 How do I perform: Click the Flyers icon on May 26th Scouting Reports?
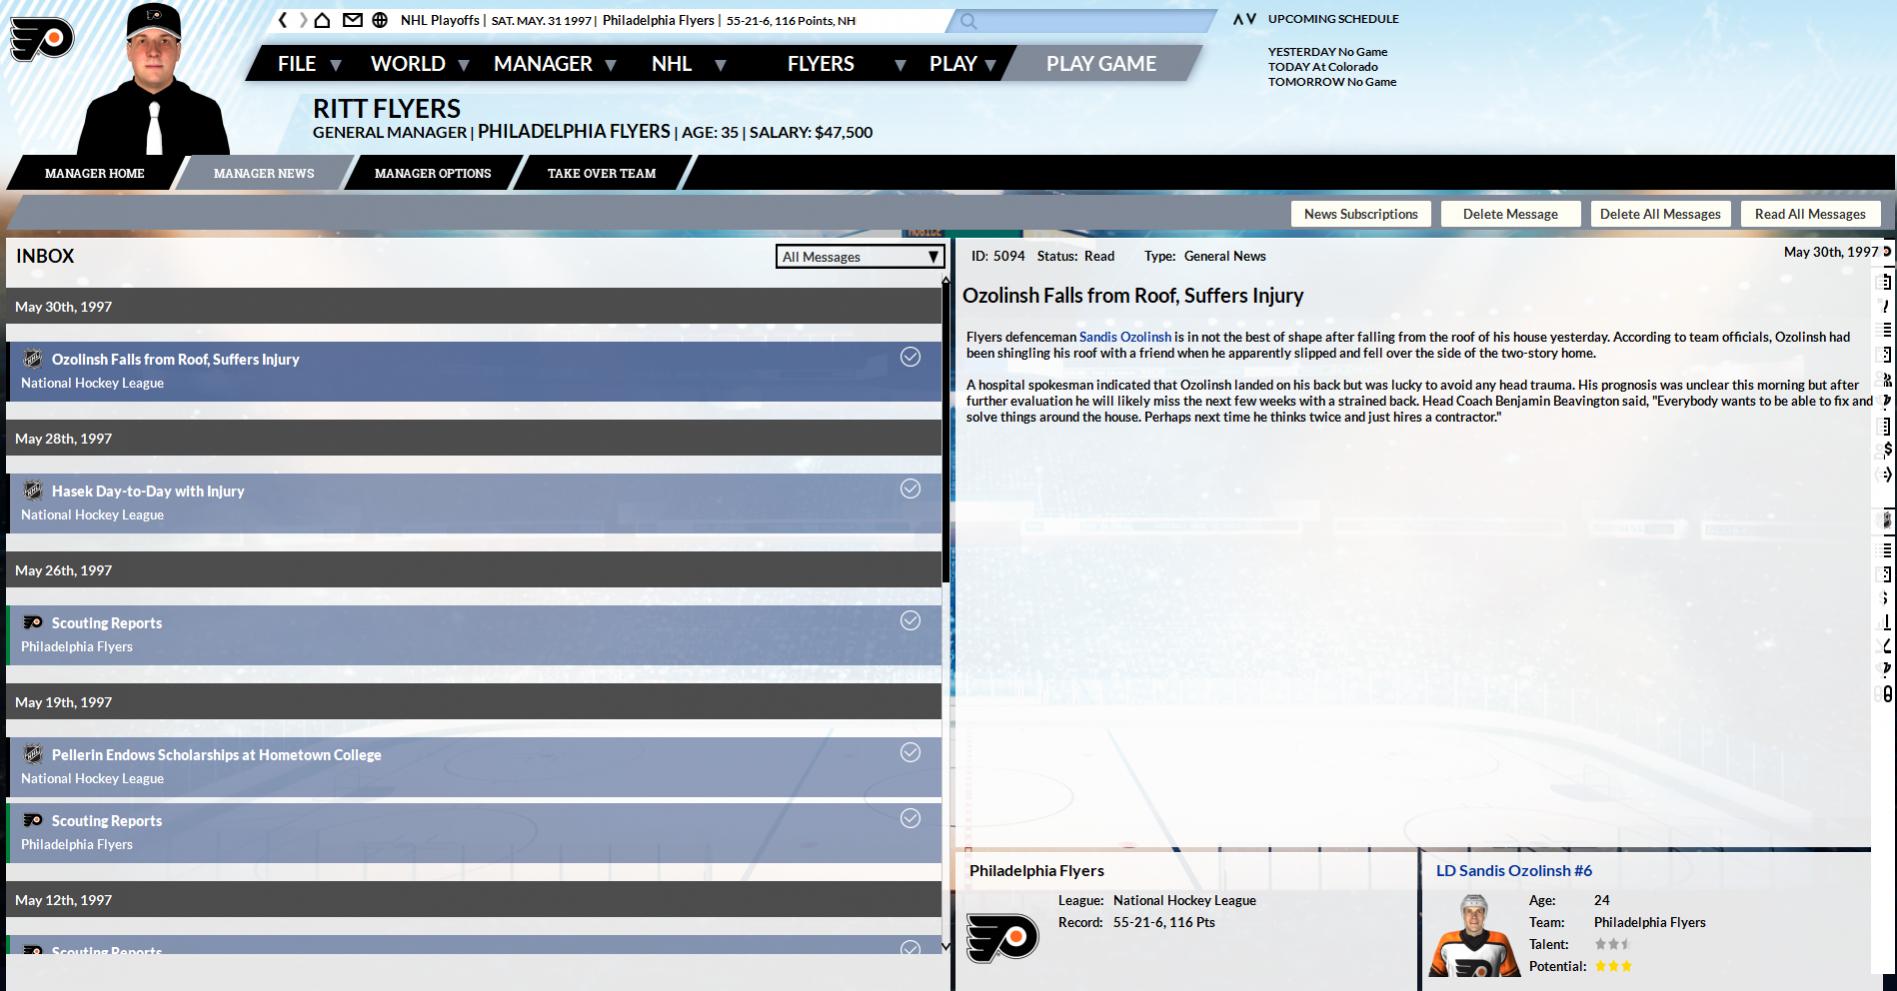coord(33,622)
